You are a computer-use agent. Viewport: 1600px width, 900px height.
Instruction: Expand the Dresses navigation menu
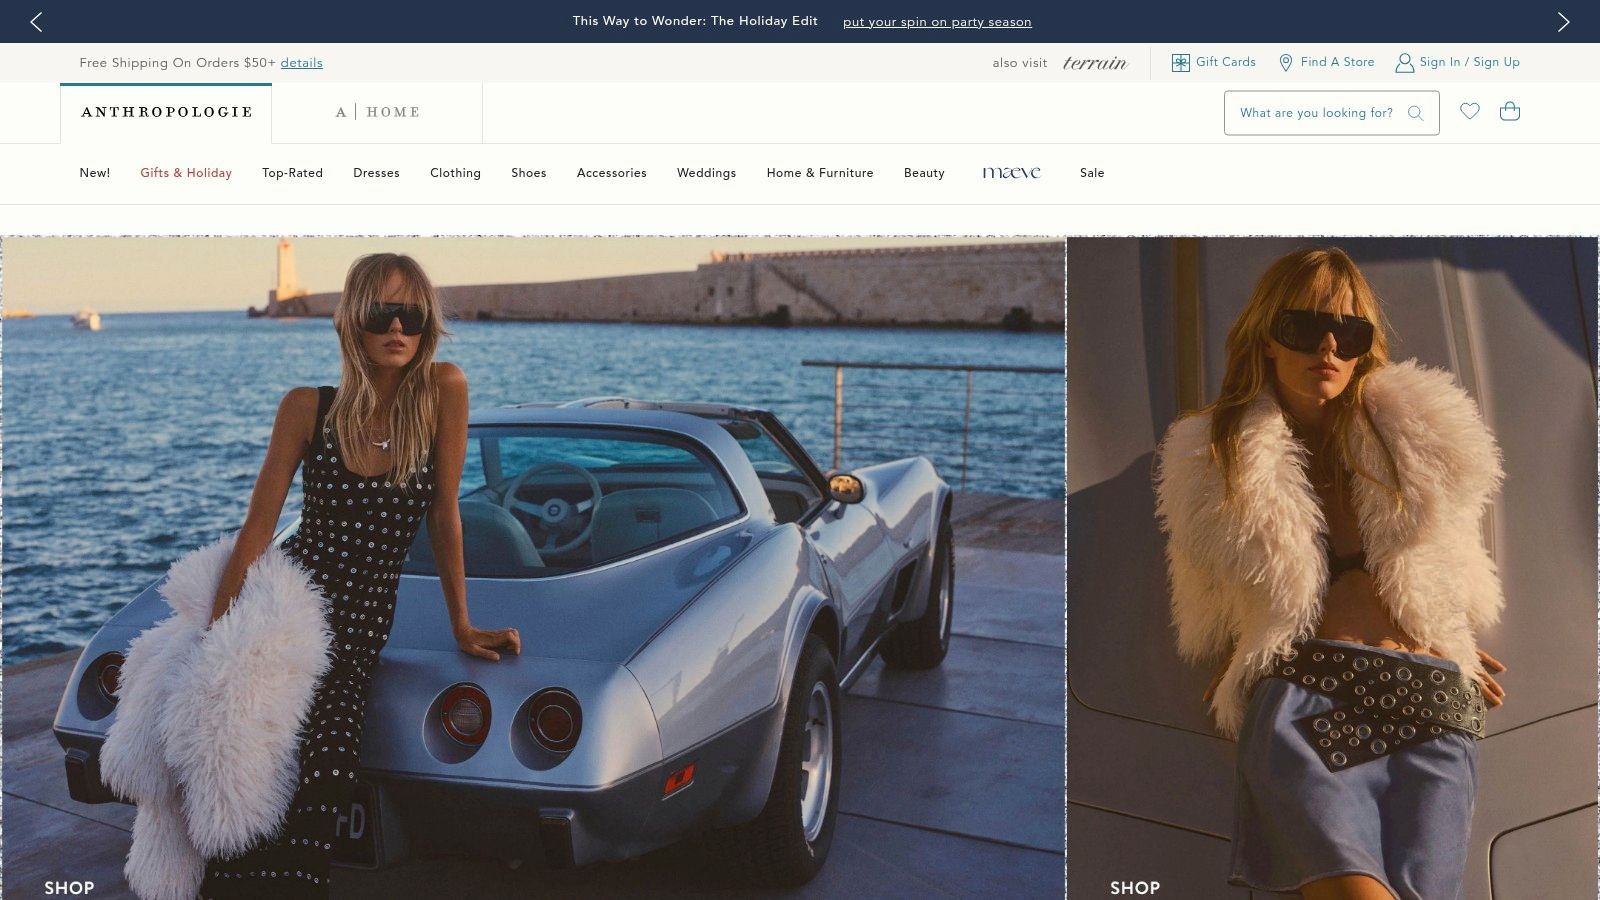pos(376,173)
